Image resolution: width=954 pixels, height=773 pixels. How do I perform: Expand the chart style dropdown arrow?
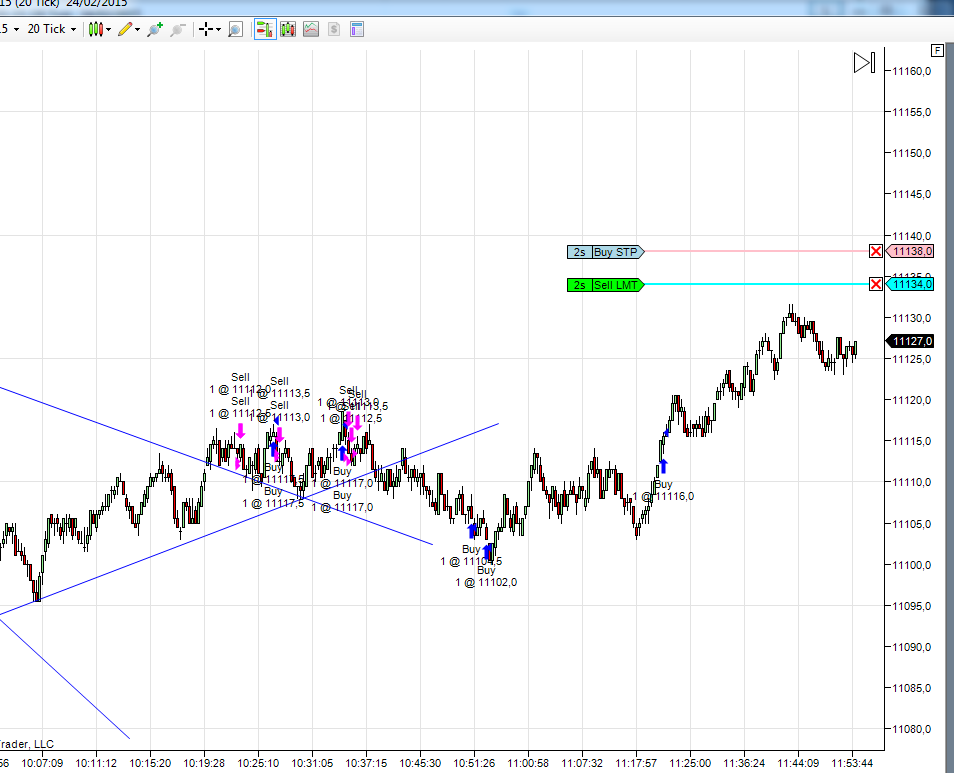click(x=109, y=29)
